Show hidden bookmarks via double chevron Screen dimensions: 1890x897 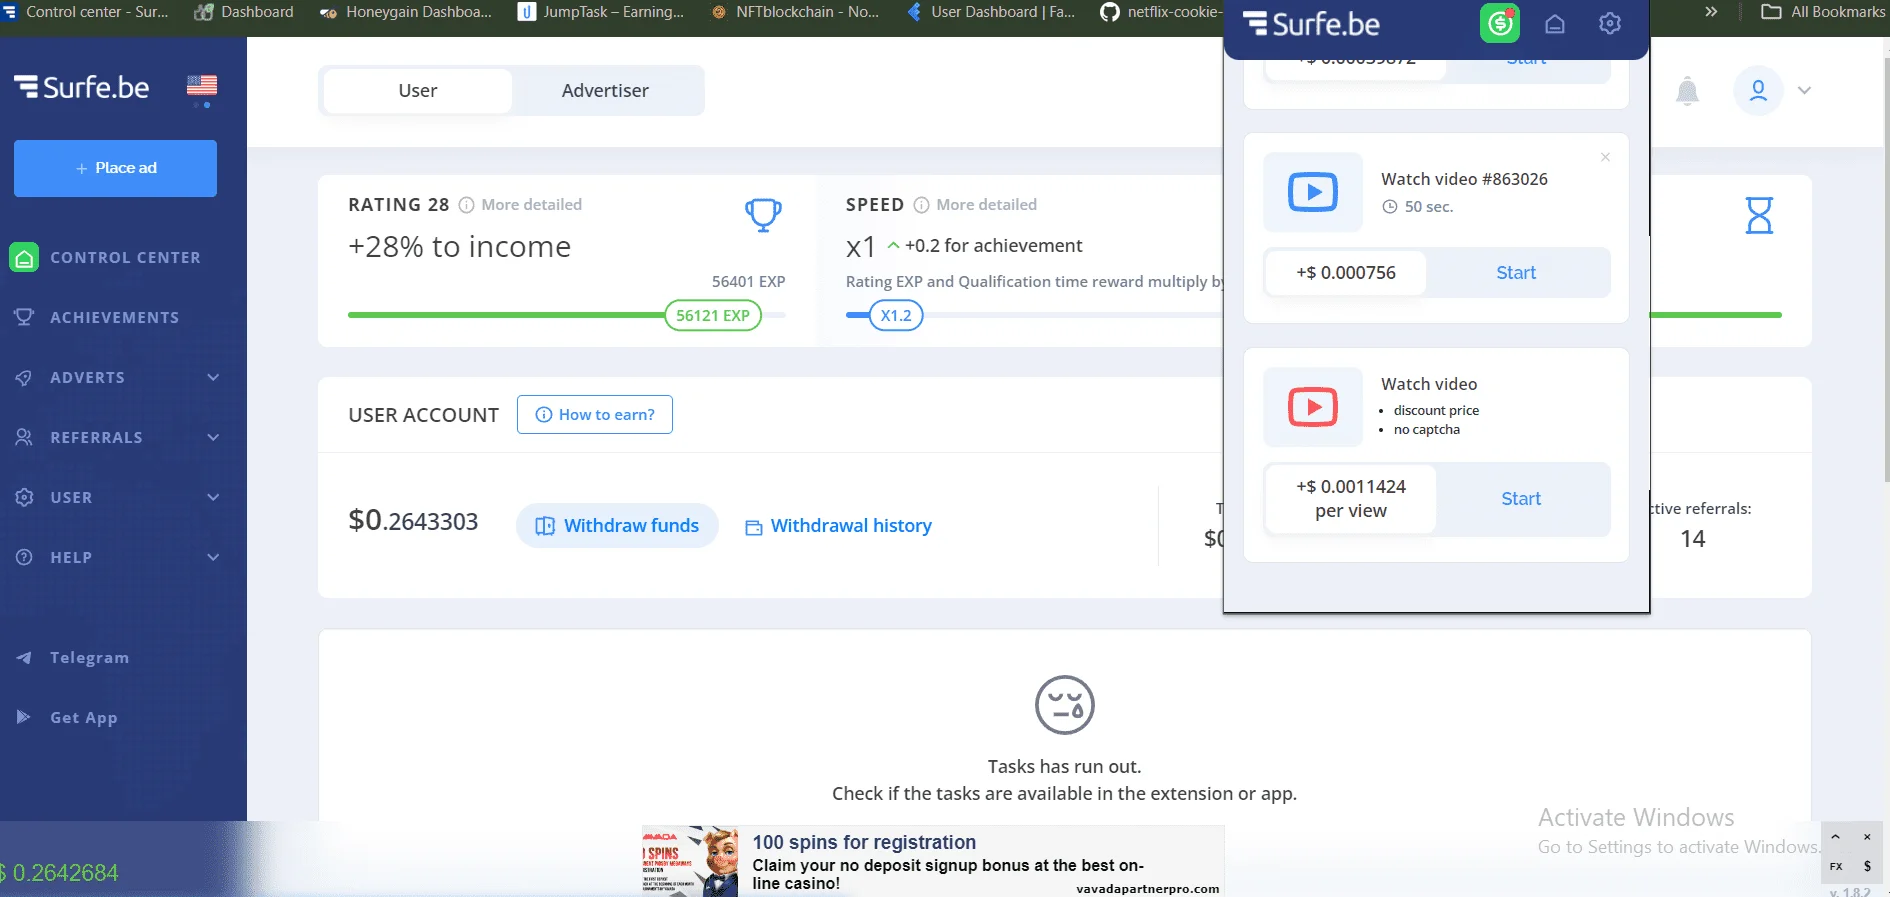tap(1711, 12)
